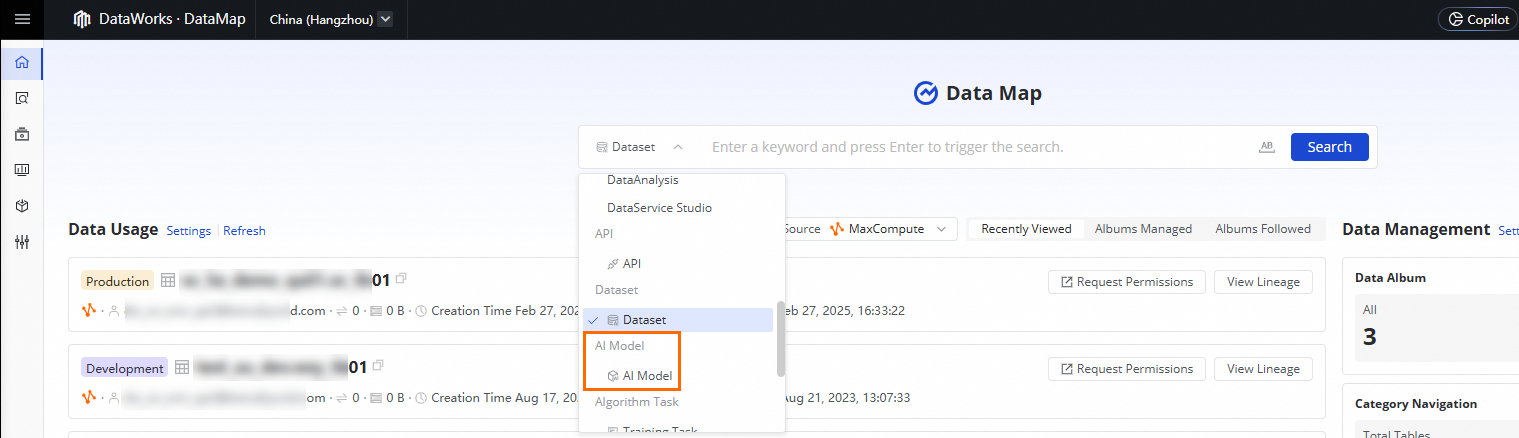Switch to Albums Managed tab
The image size is (1519, 438).
pyautogui.click(x=1143, y=229)
